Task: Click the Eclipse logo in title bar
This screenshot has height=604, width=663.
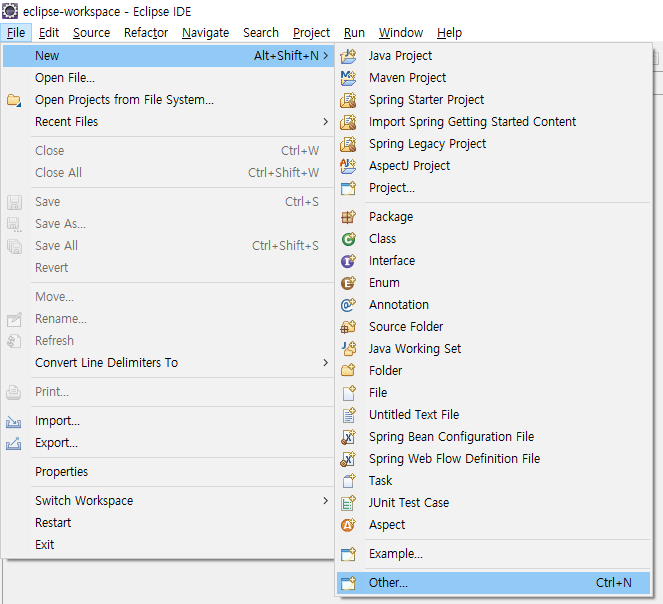Action: [10, 11]
